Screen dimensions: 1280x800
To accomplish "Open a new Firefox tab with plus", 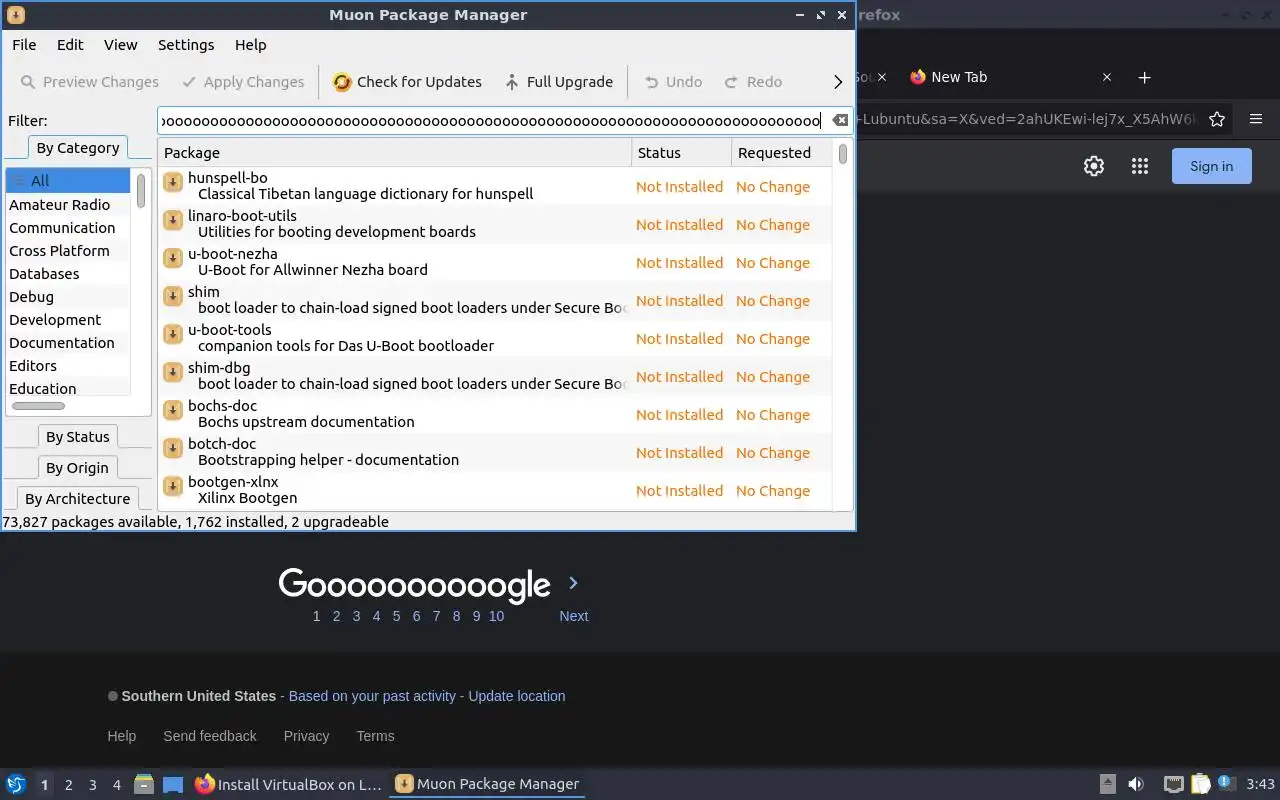I will pos(1145,77).
